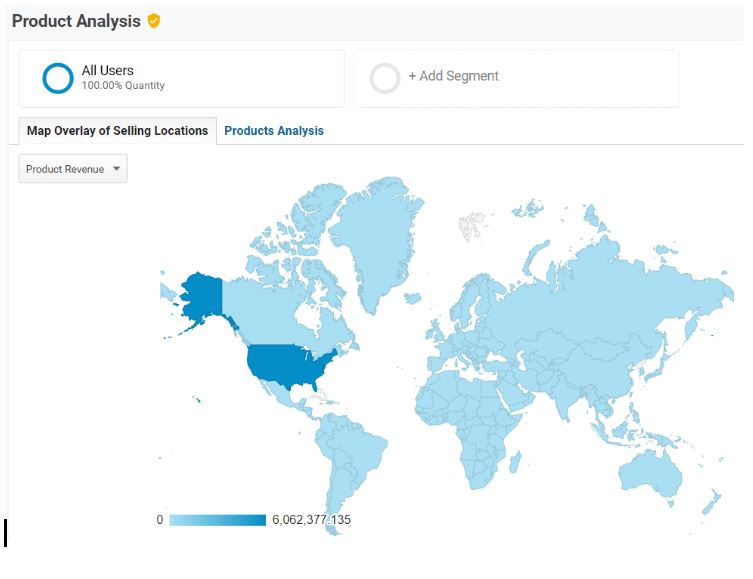753x579 pixels.
Task: Click the Product Analysis page title
Action: point(76,21)
